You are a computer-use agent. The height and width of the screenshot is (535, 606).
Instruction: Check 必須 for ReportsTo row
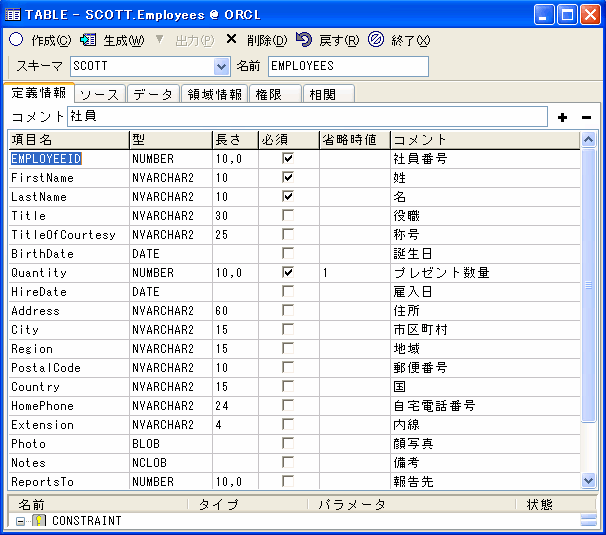(288, 481)
